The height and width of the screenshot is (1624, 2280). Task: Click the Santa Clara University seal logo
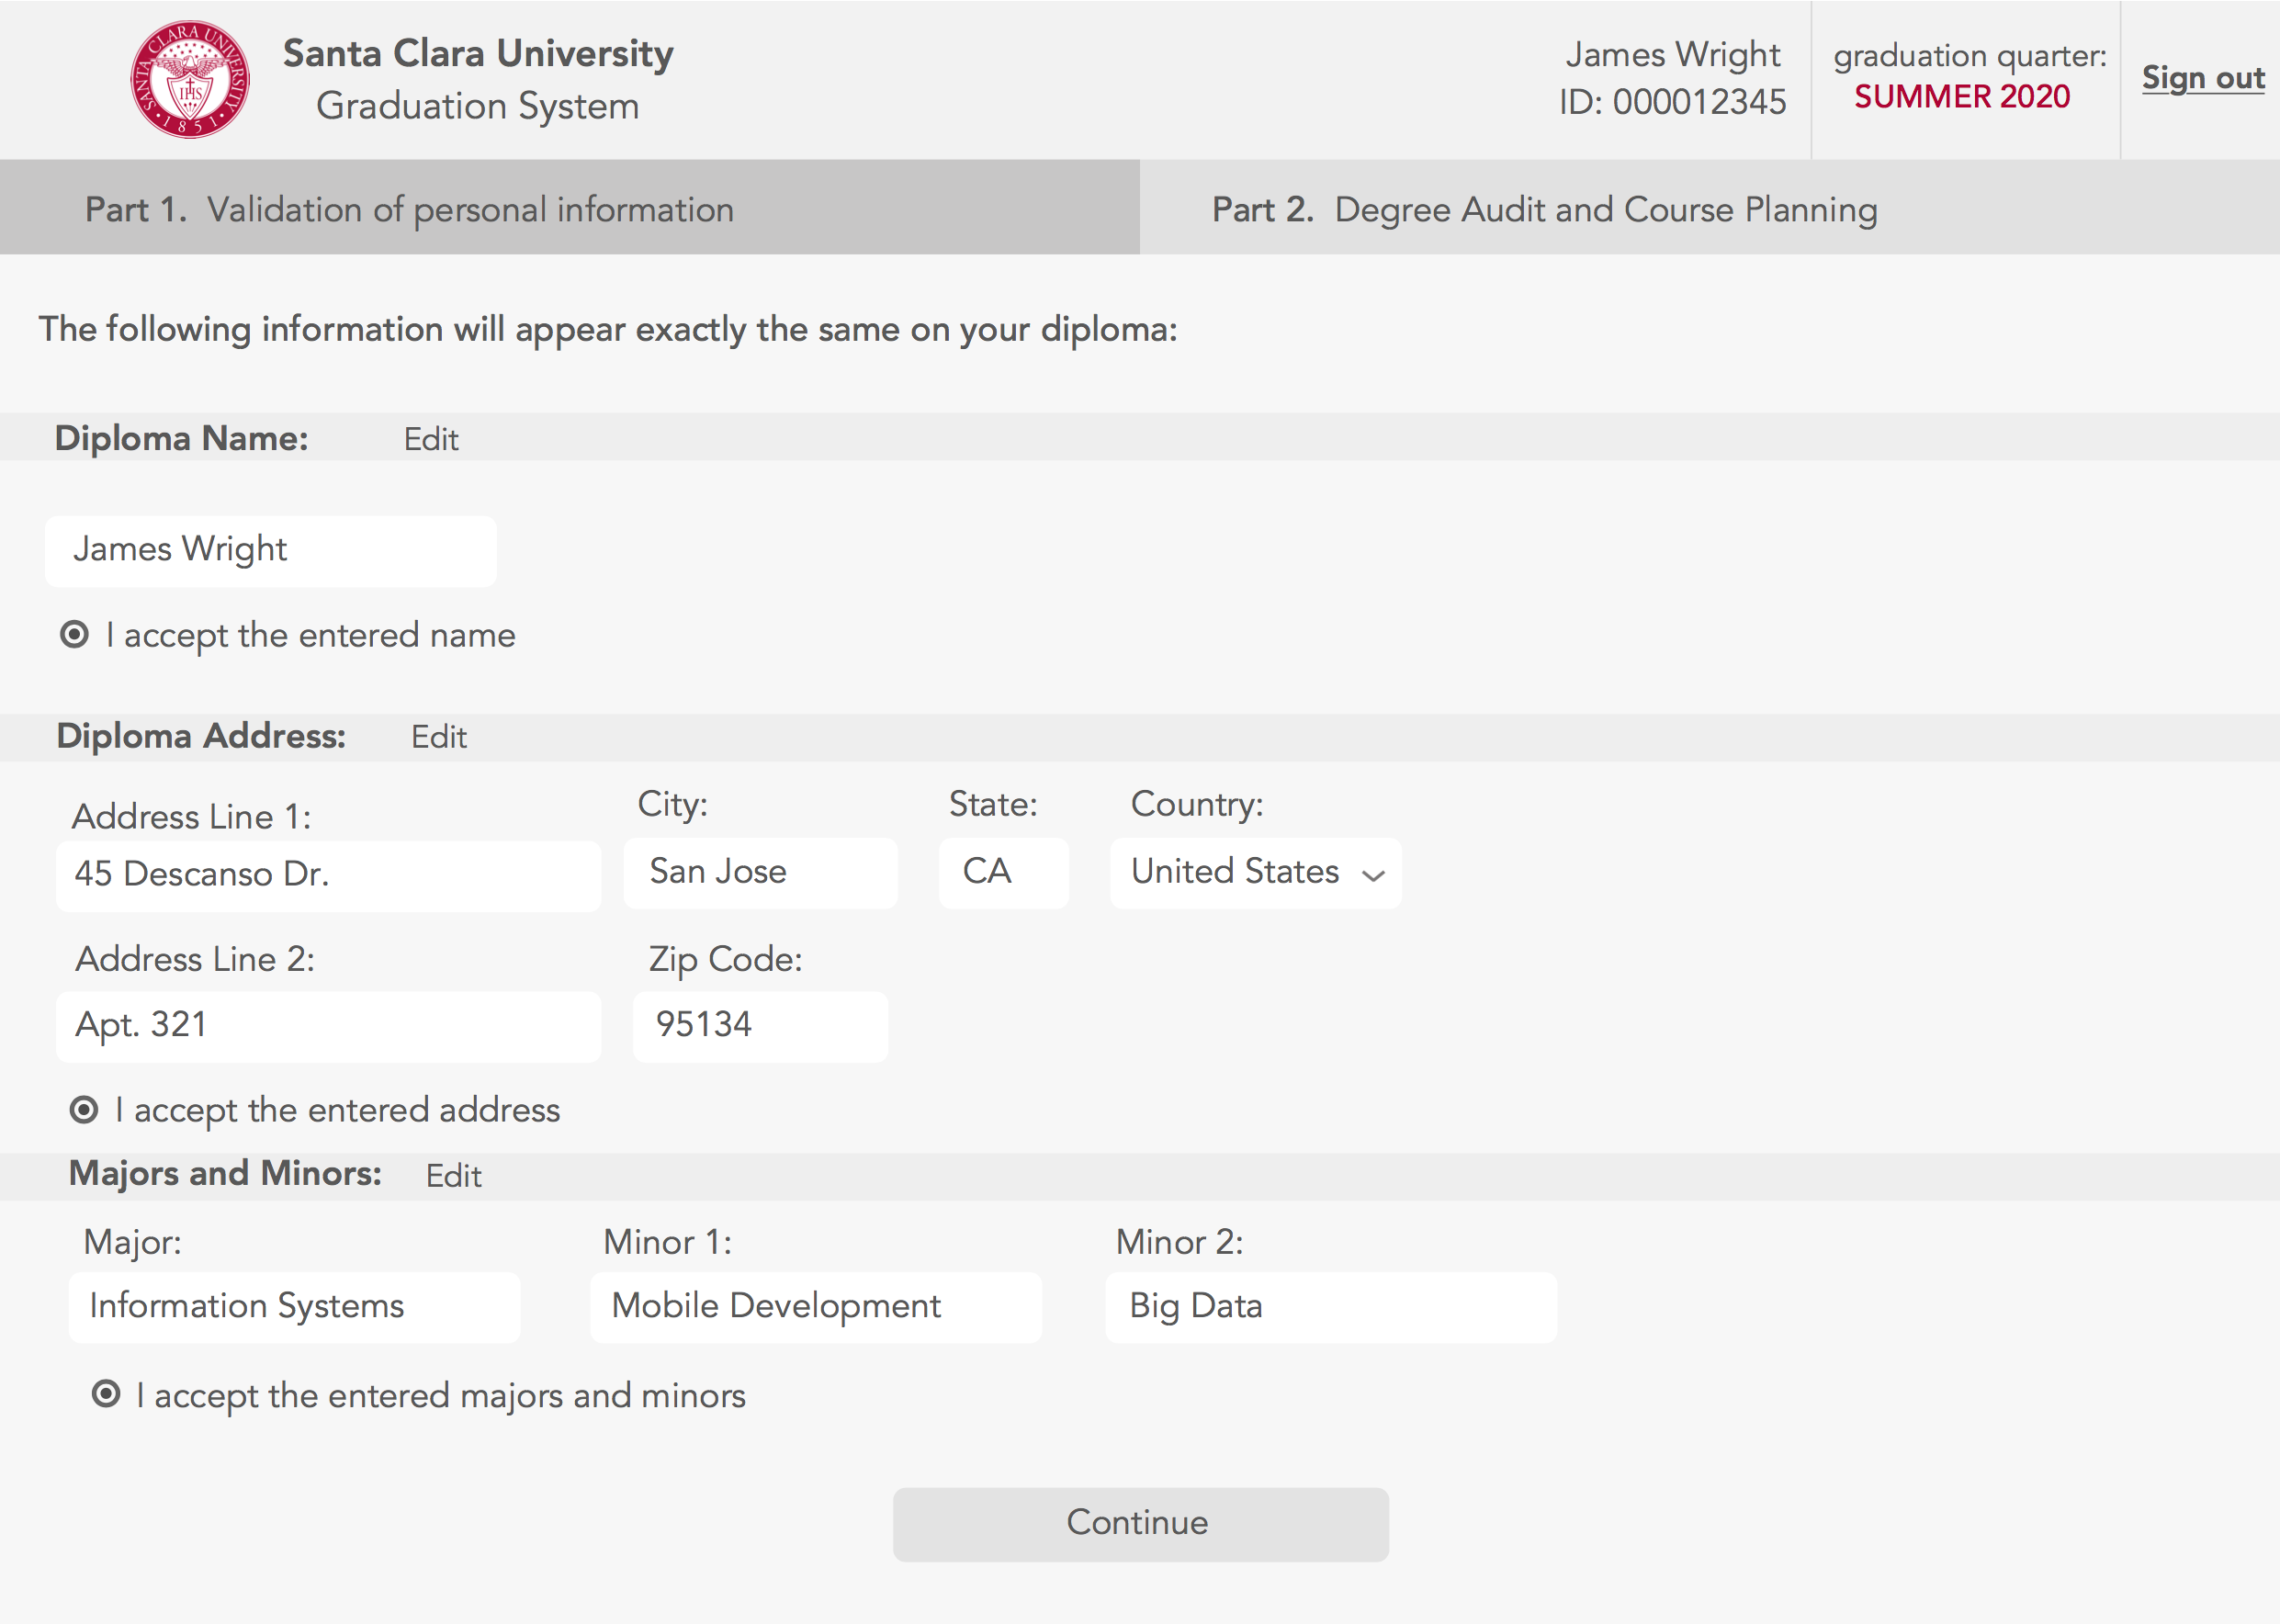[x=190, y=80]
